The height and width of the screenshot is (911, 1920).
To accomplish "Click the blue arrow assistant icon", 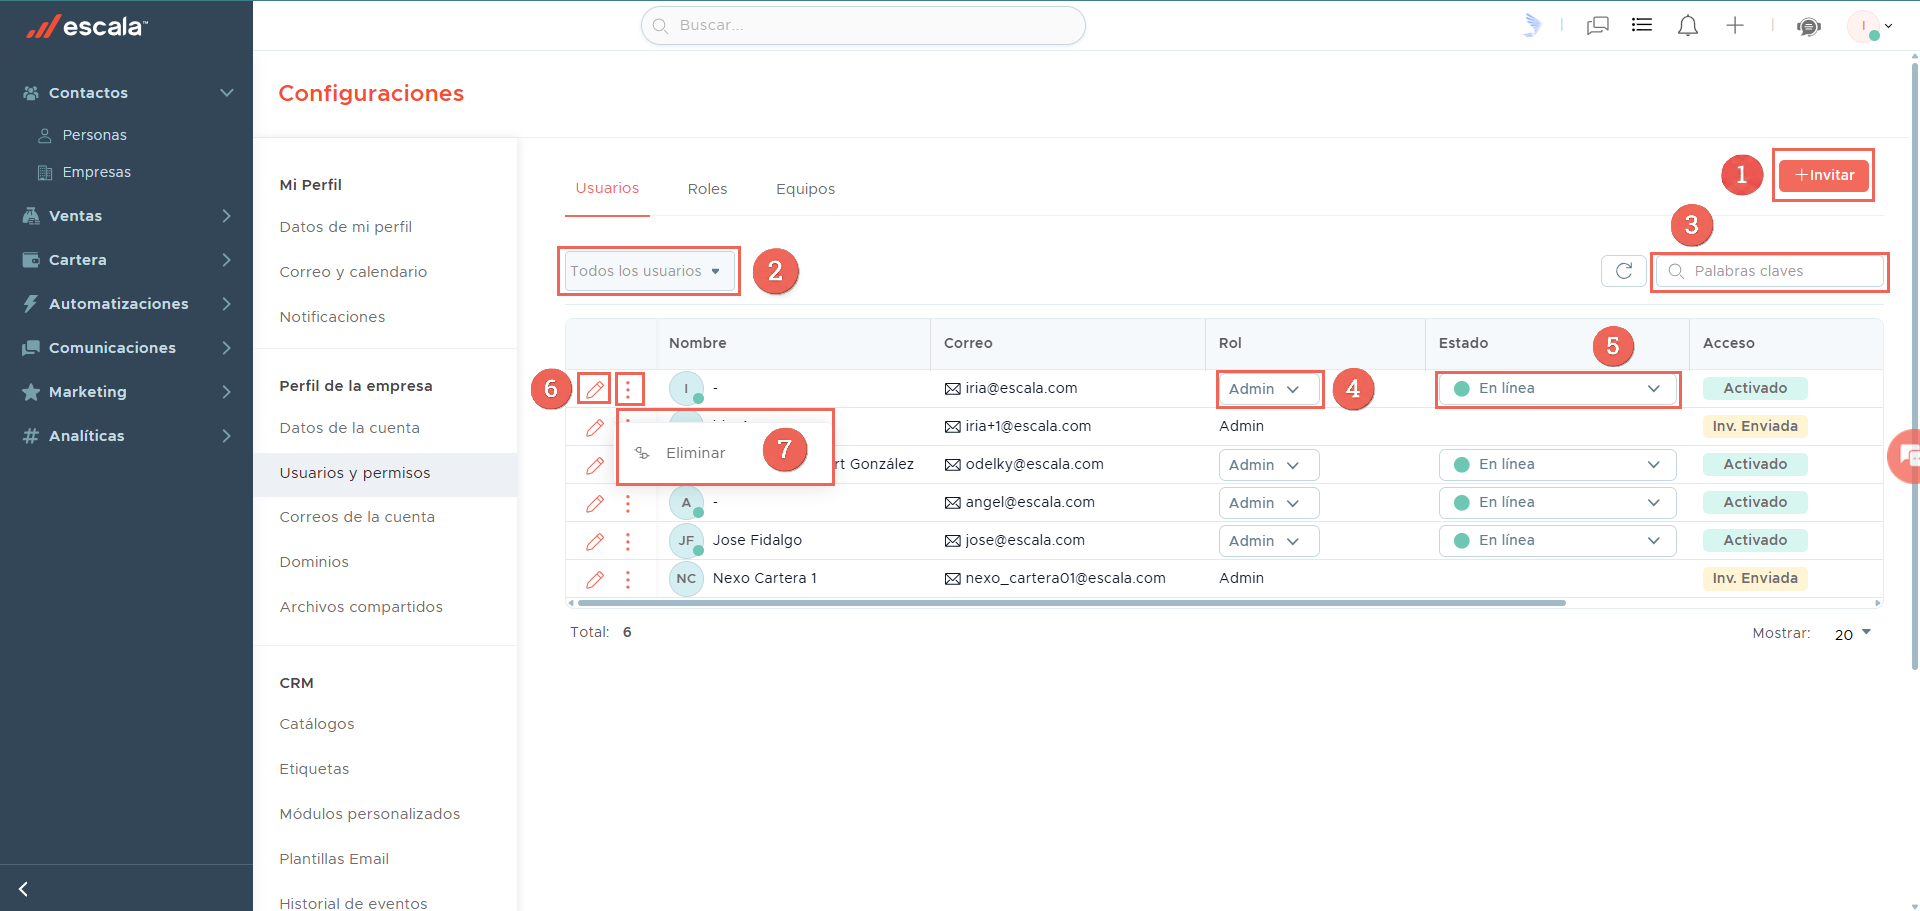I will (1532, 25).
